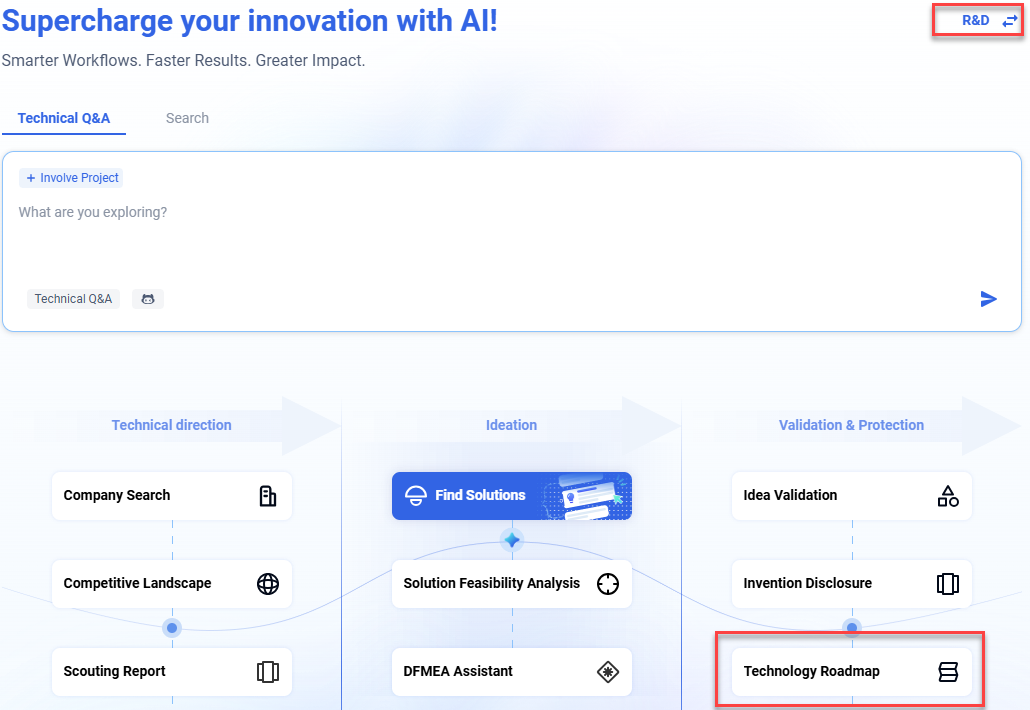Click the Idea Validation shapes icon
The image size is (1030, 710).
click(947, 496)
